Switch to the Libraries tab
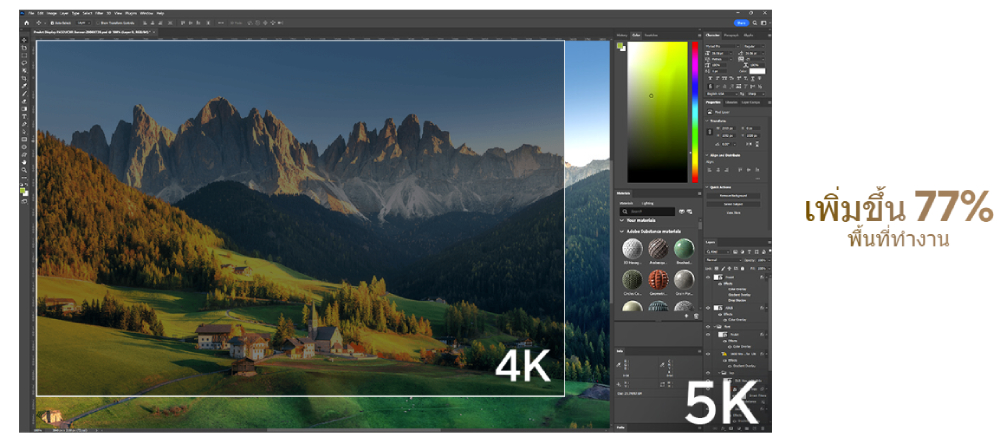 click(732, 102)
